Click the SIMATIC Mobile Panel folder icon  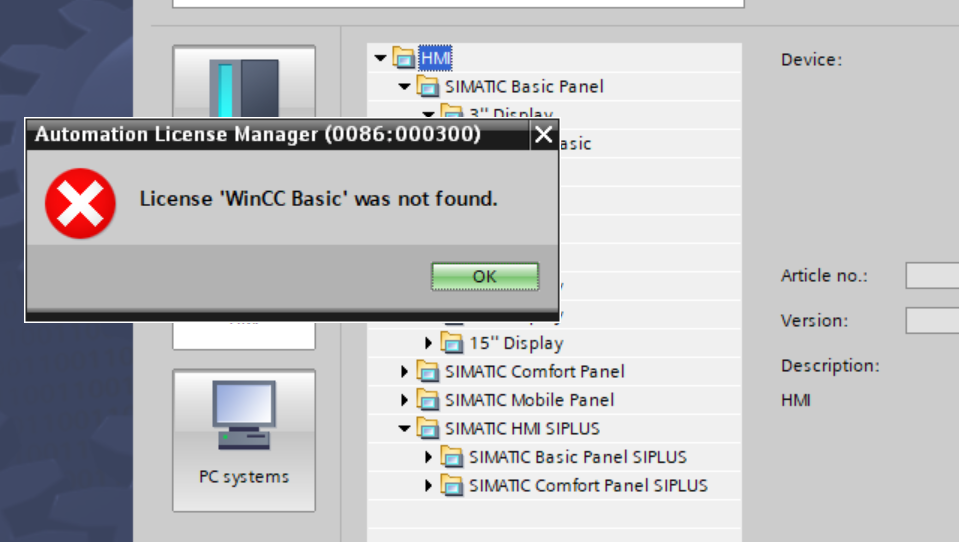428,399
